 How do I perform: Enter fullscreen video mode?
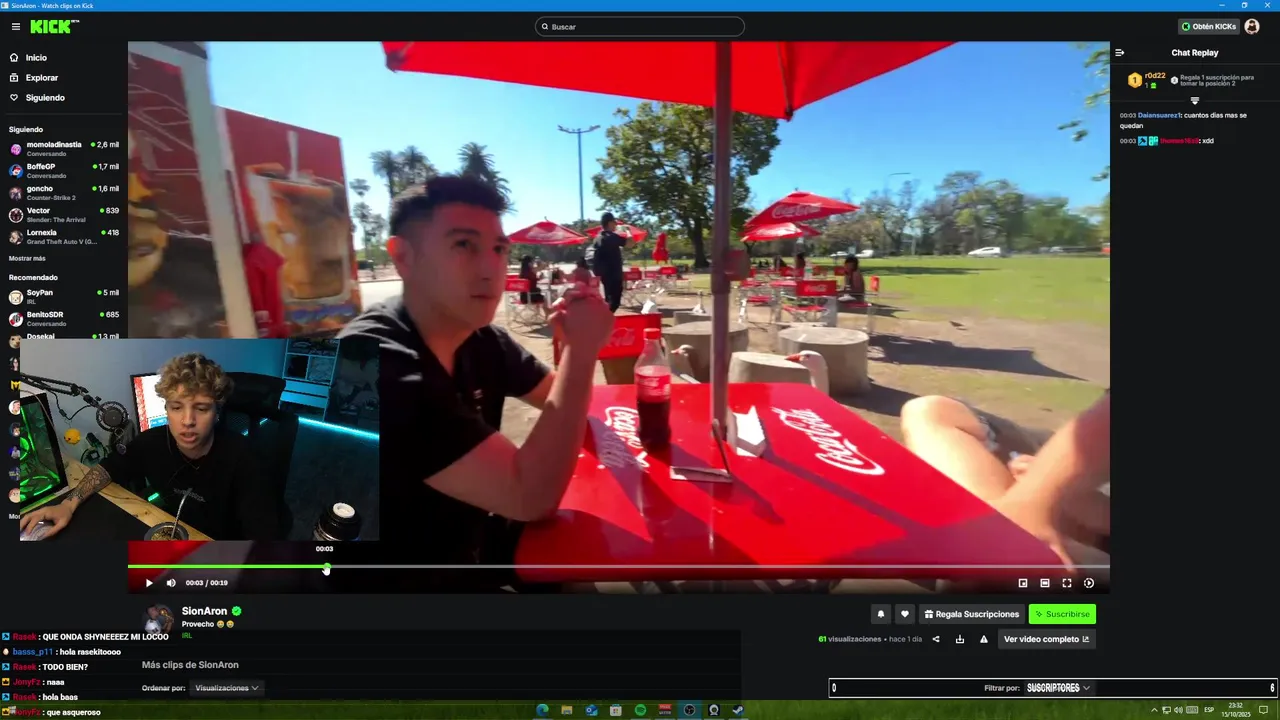[1067, 583]
